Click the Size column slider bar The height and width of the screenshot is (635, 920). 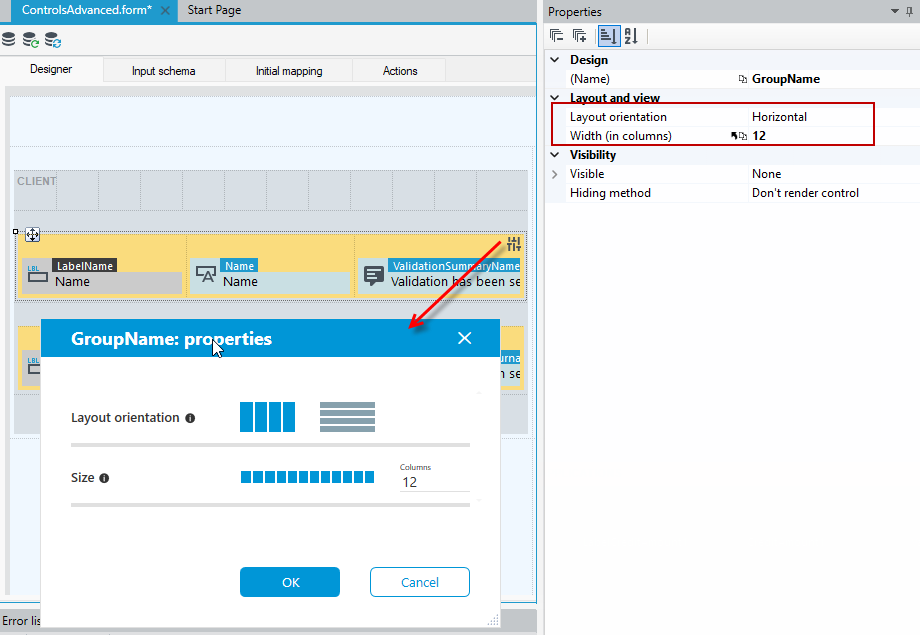(x=307, y=477)
